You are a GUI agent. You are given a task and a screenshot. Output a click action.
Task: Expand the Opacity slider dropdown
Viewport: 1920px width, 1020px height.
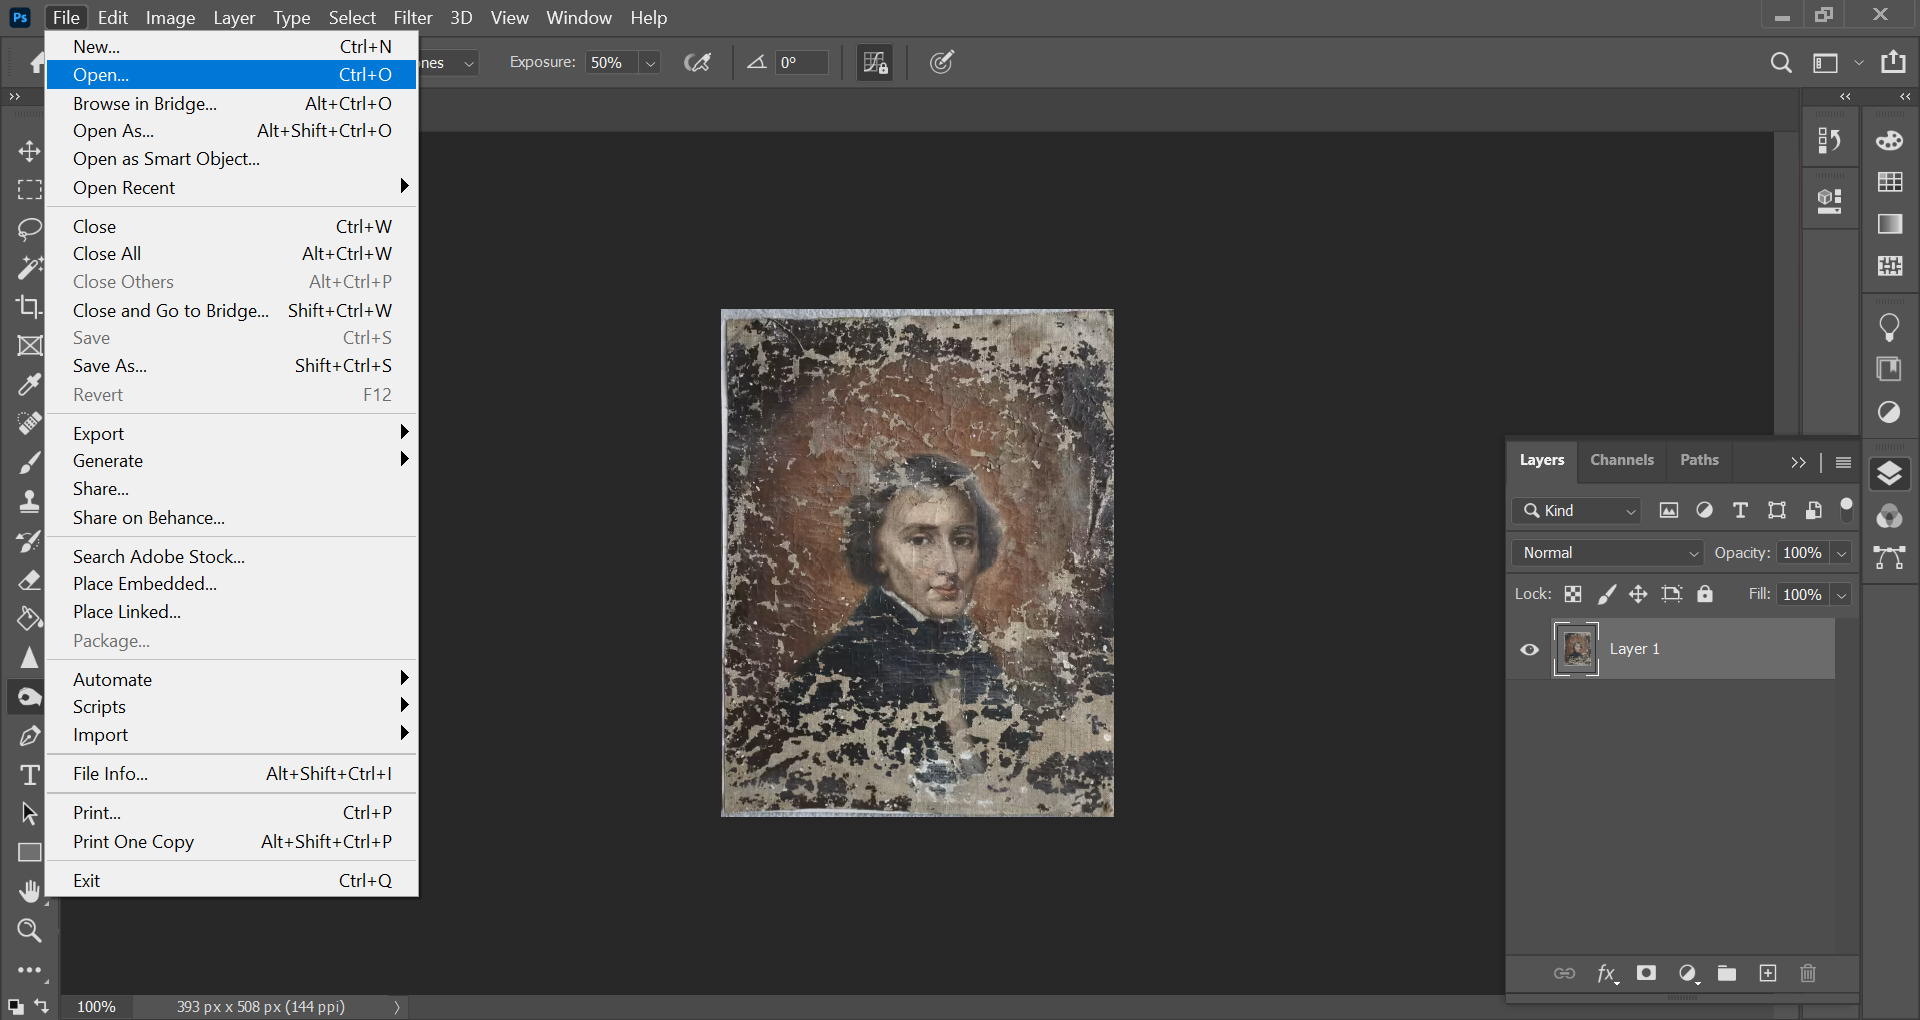1841,553
